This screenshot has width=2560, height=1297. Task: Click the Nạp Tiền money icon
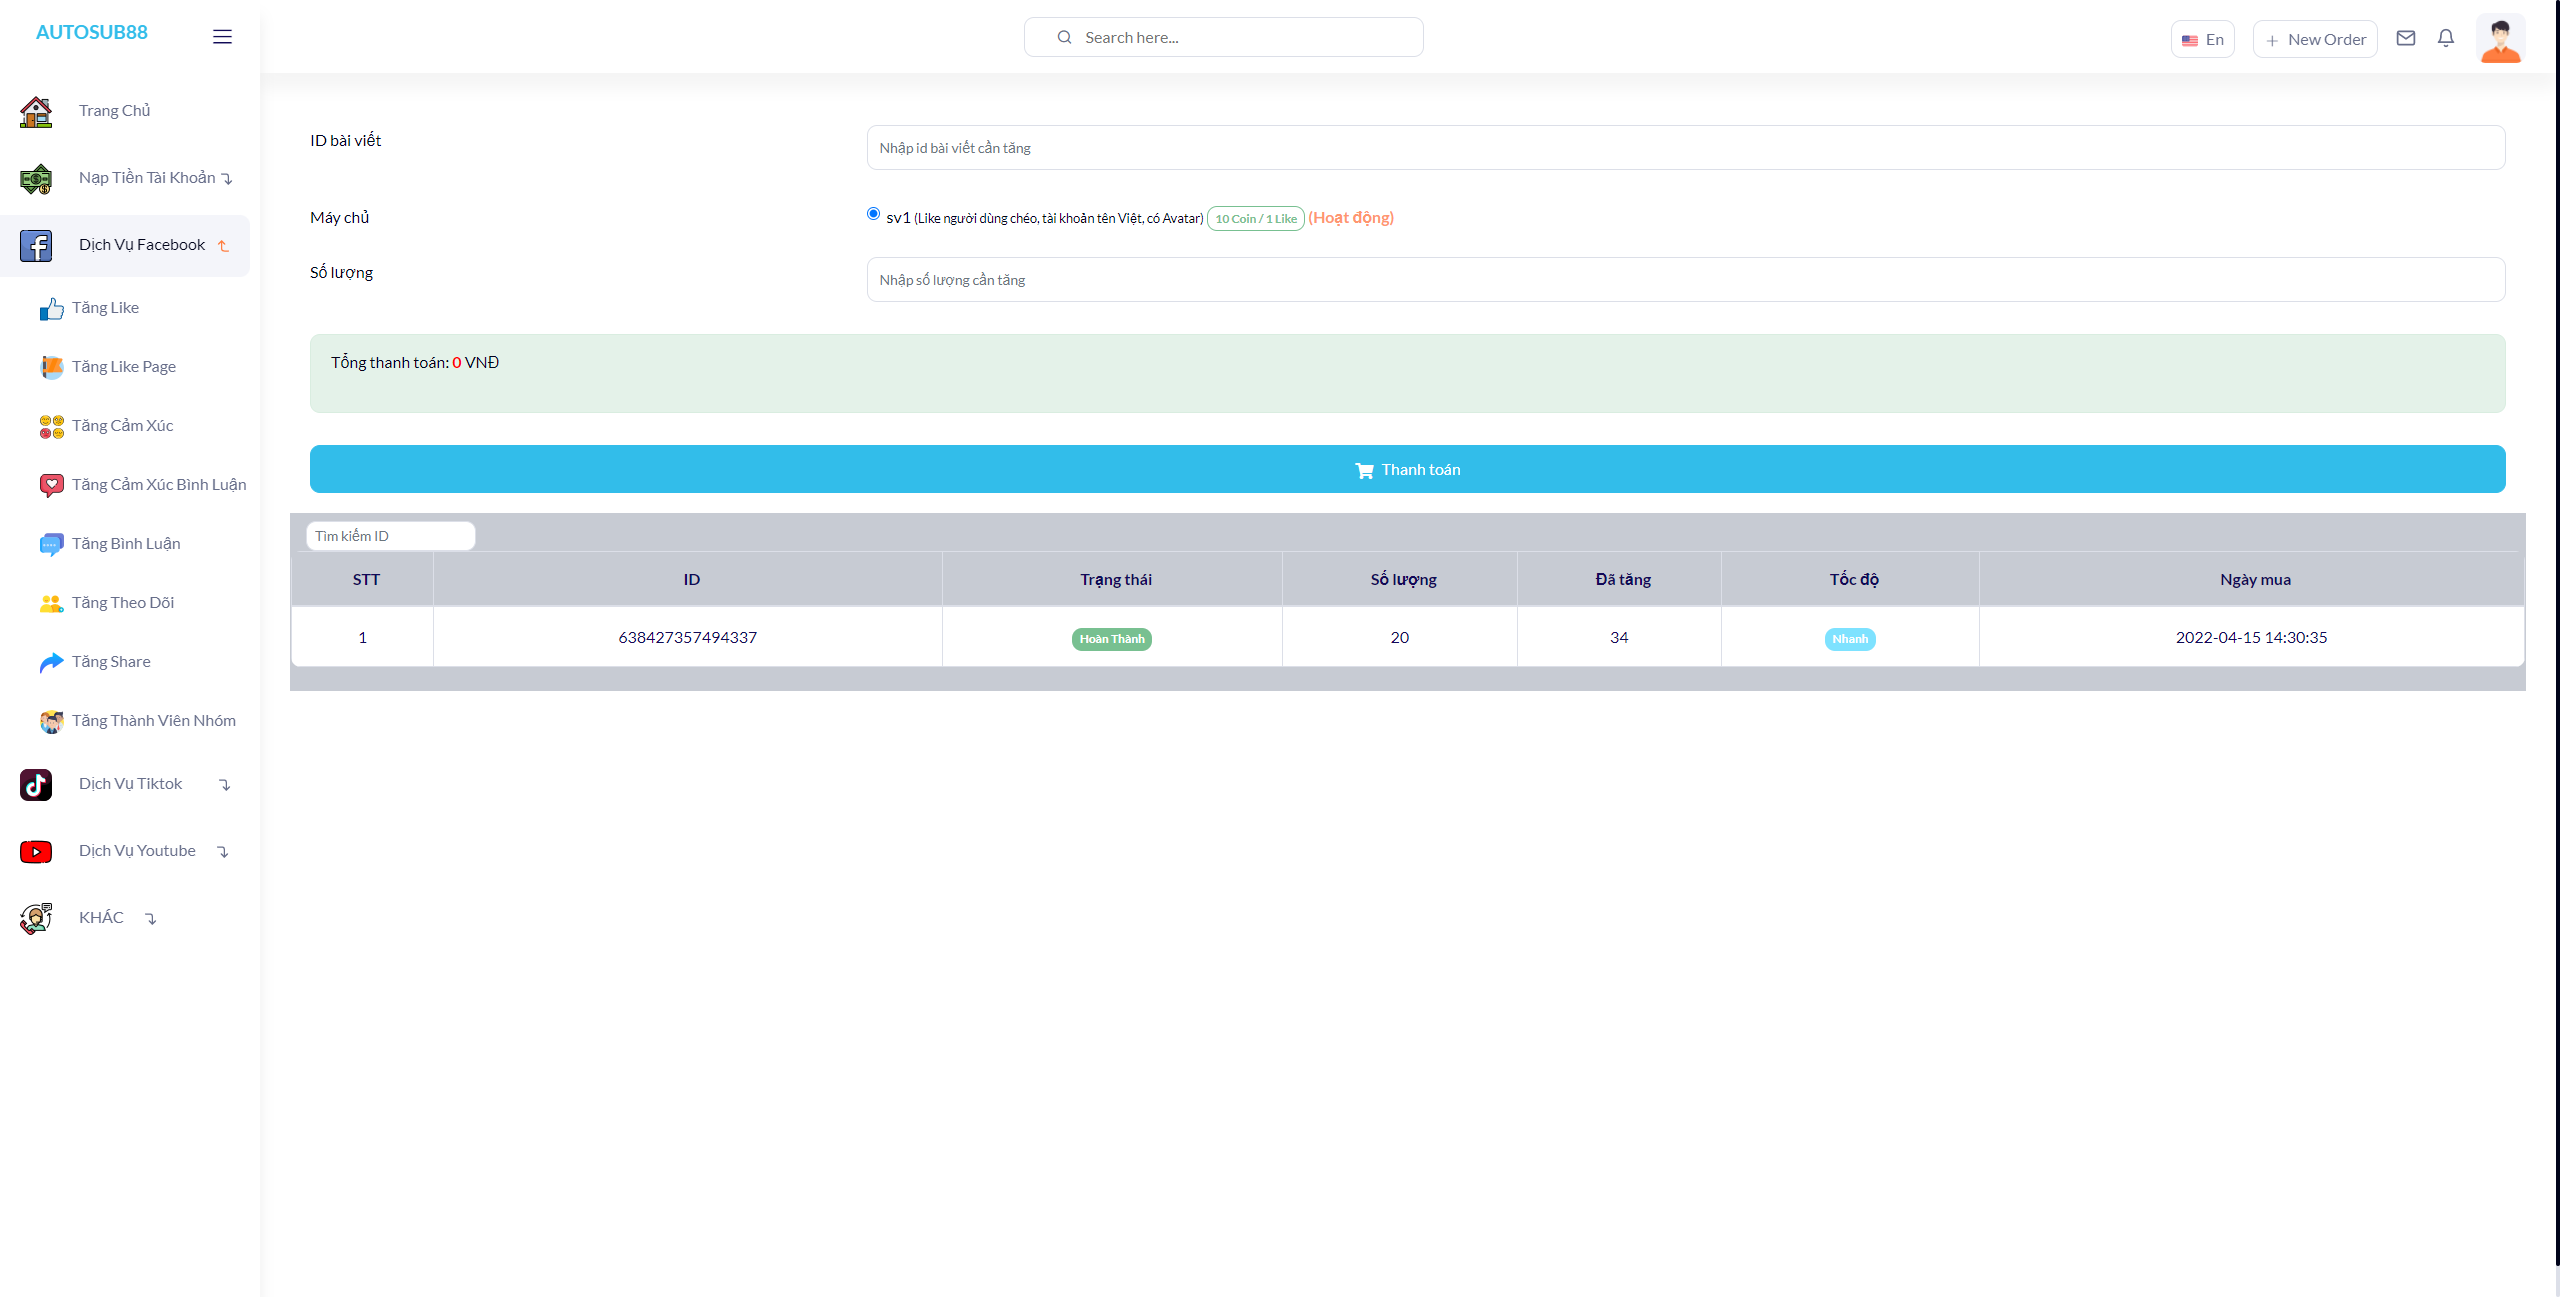(x=36, y=179)
